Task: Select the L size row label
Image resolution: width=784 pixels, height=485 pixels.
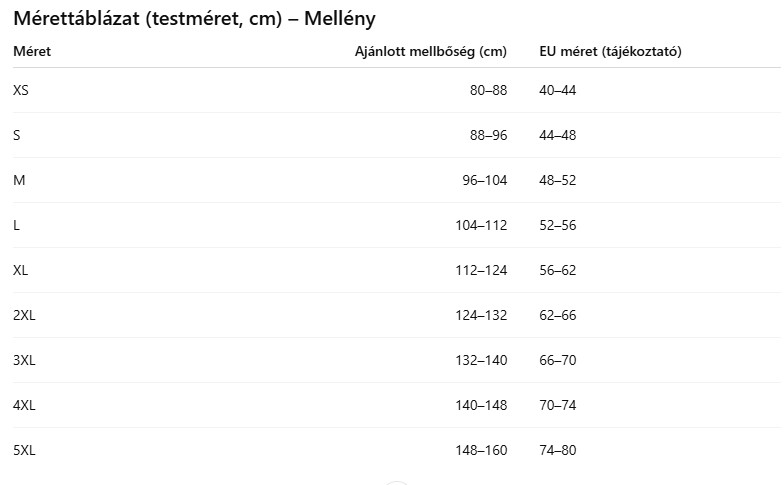Action: tap(17, 225)
